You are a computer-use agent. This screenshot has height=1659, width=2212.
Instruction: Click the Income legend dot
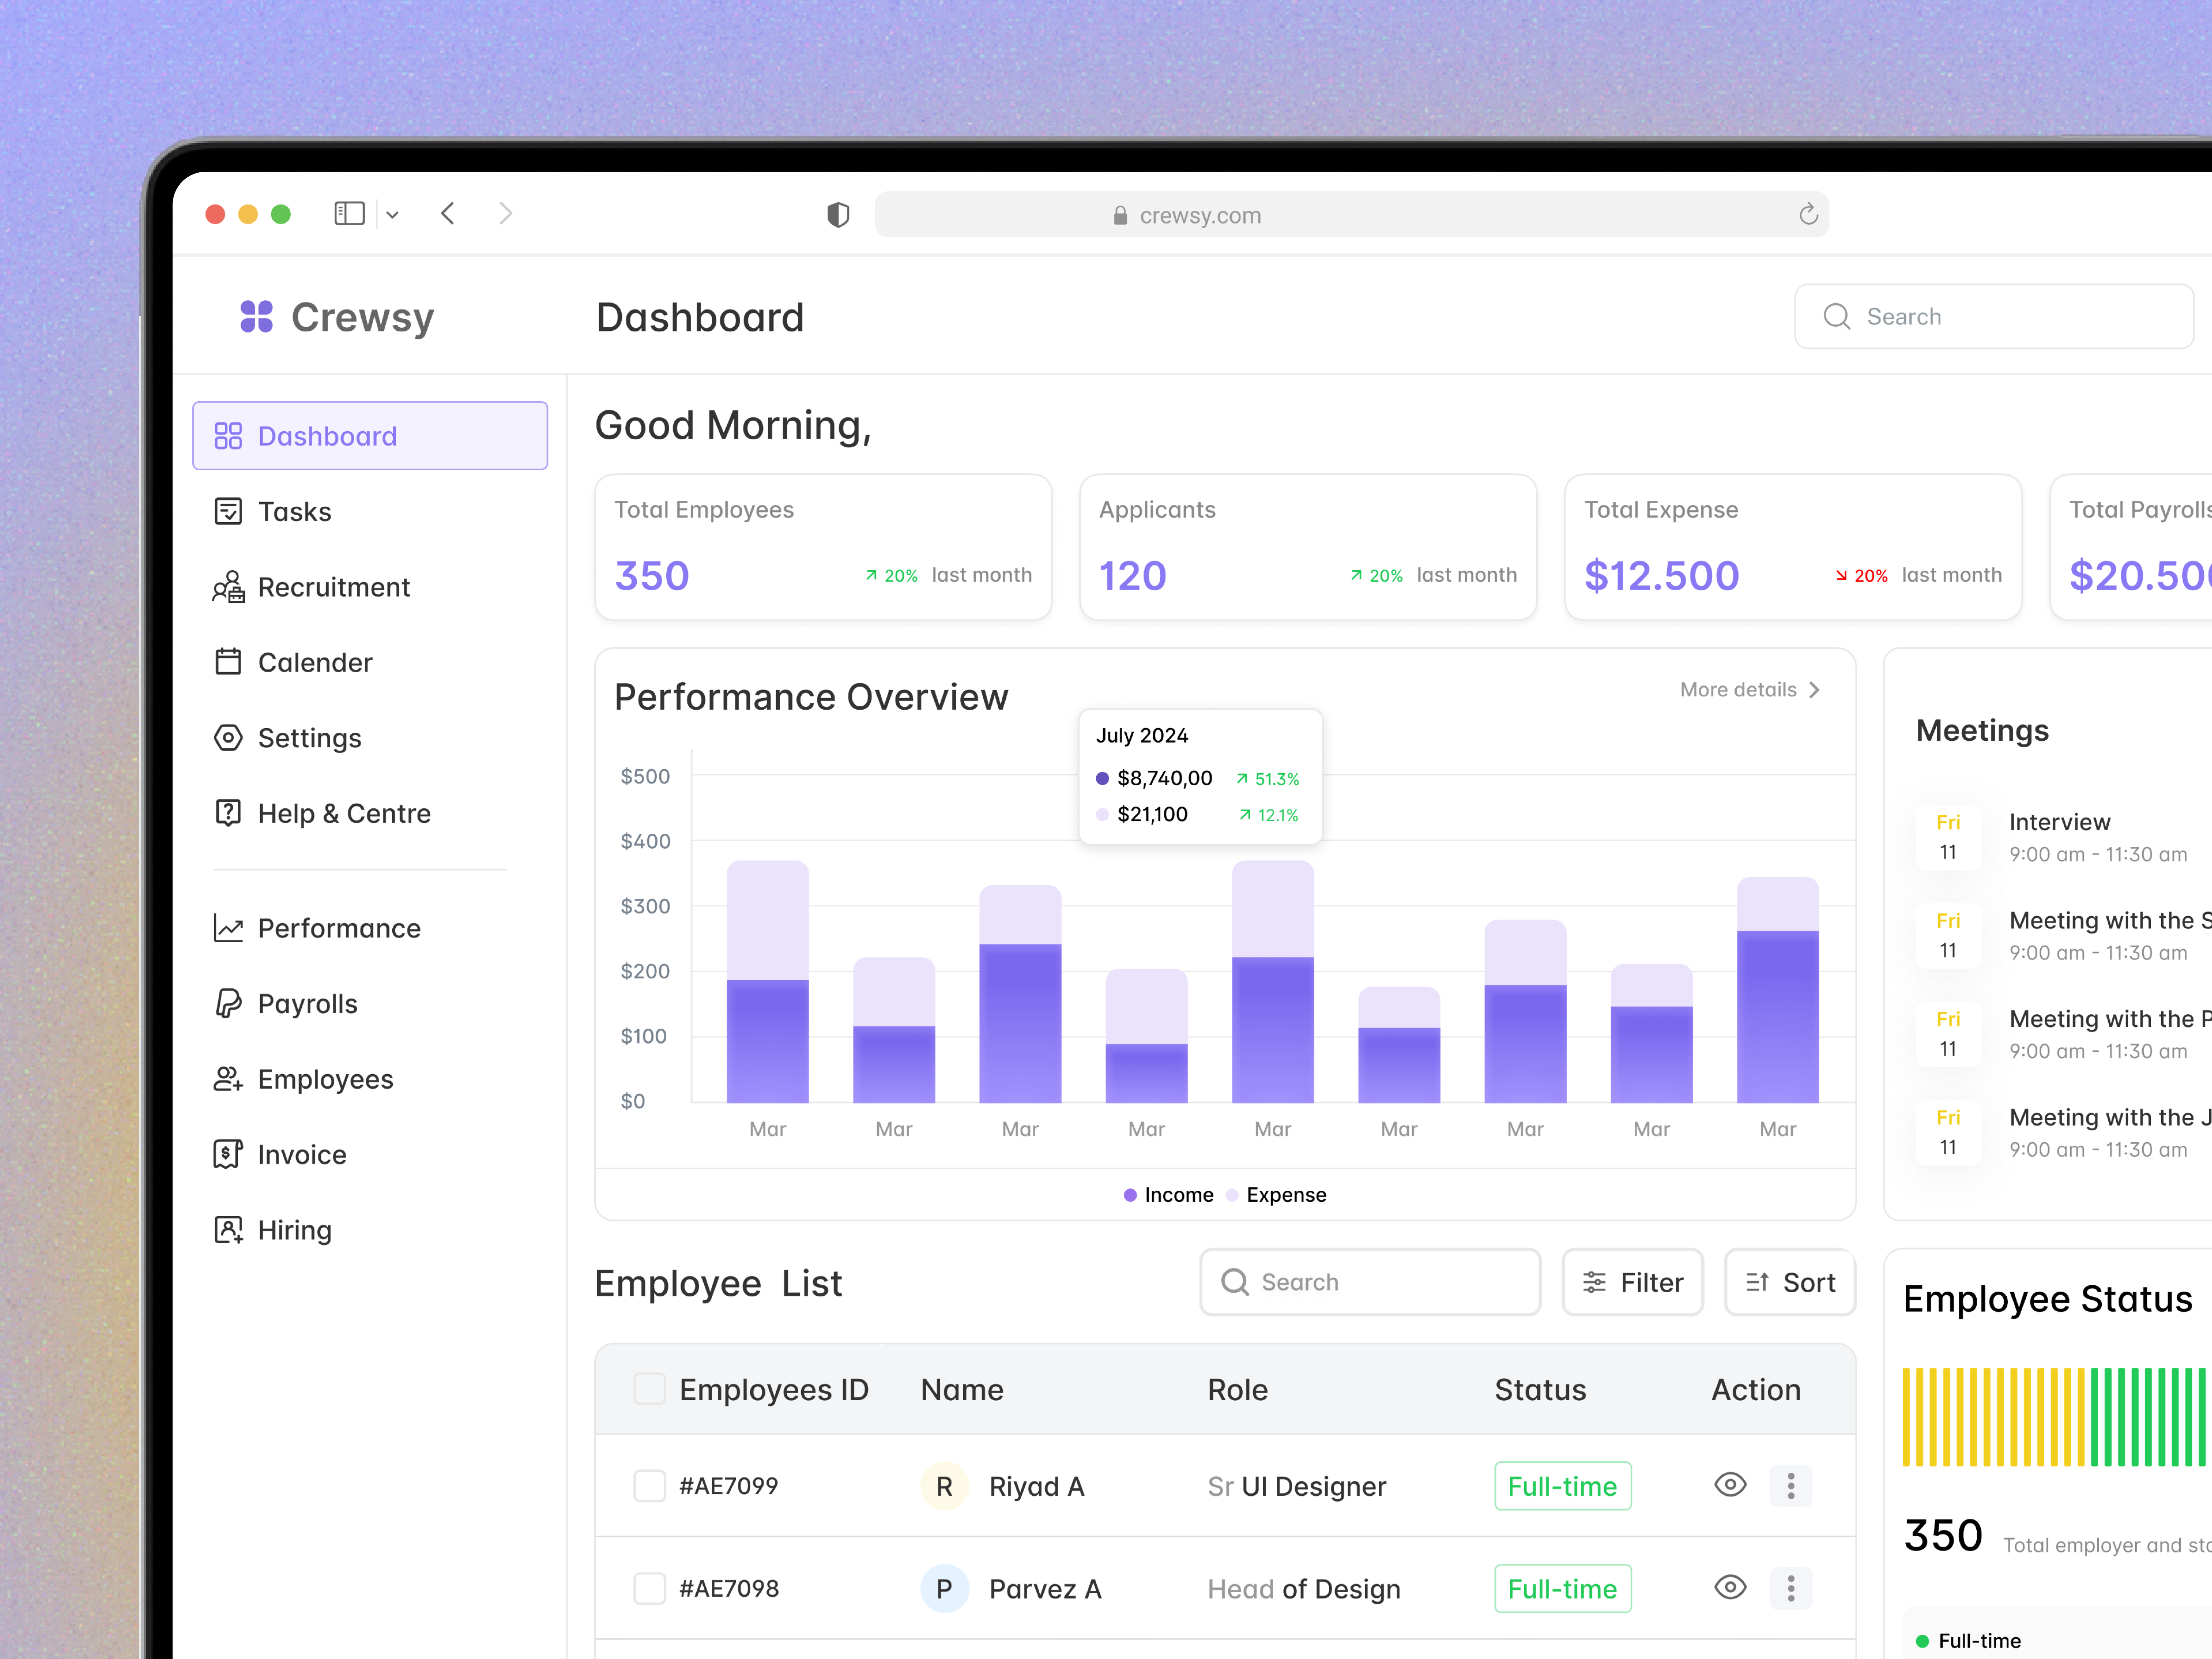(1130, 1196)
